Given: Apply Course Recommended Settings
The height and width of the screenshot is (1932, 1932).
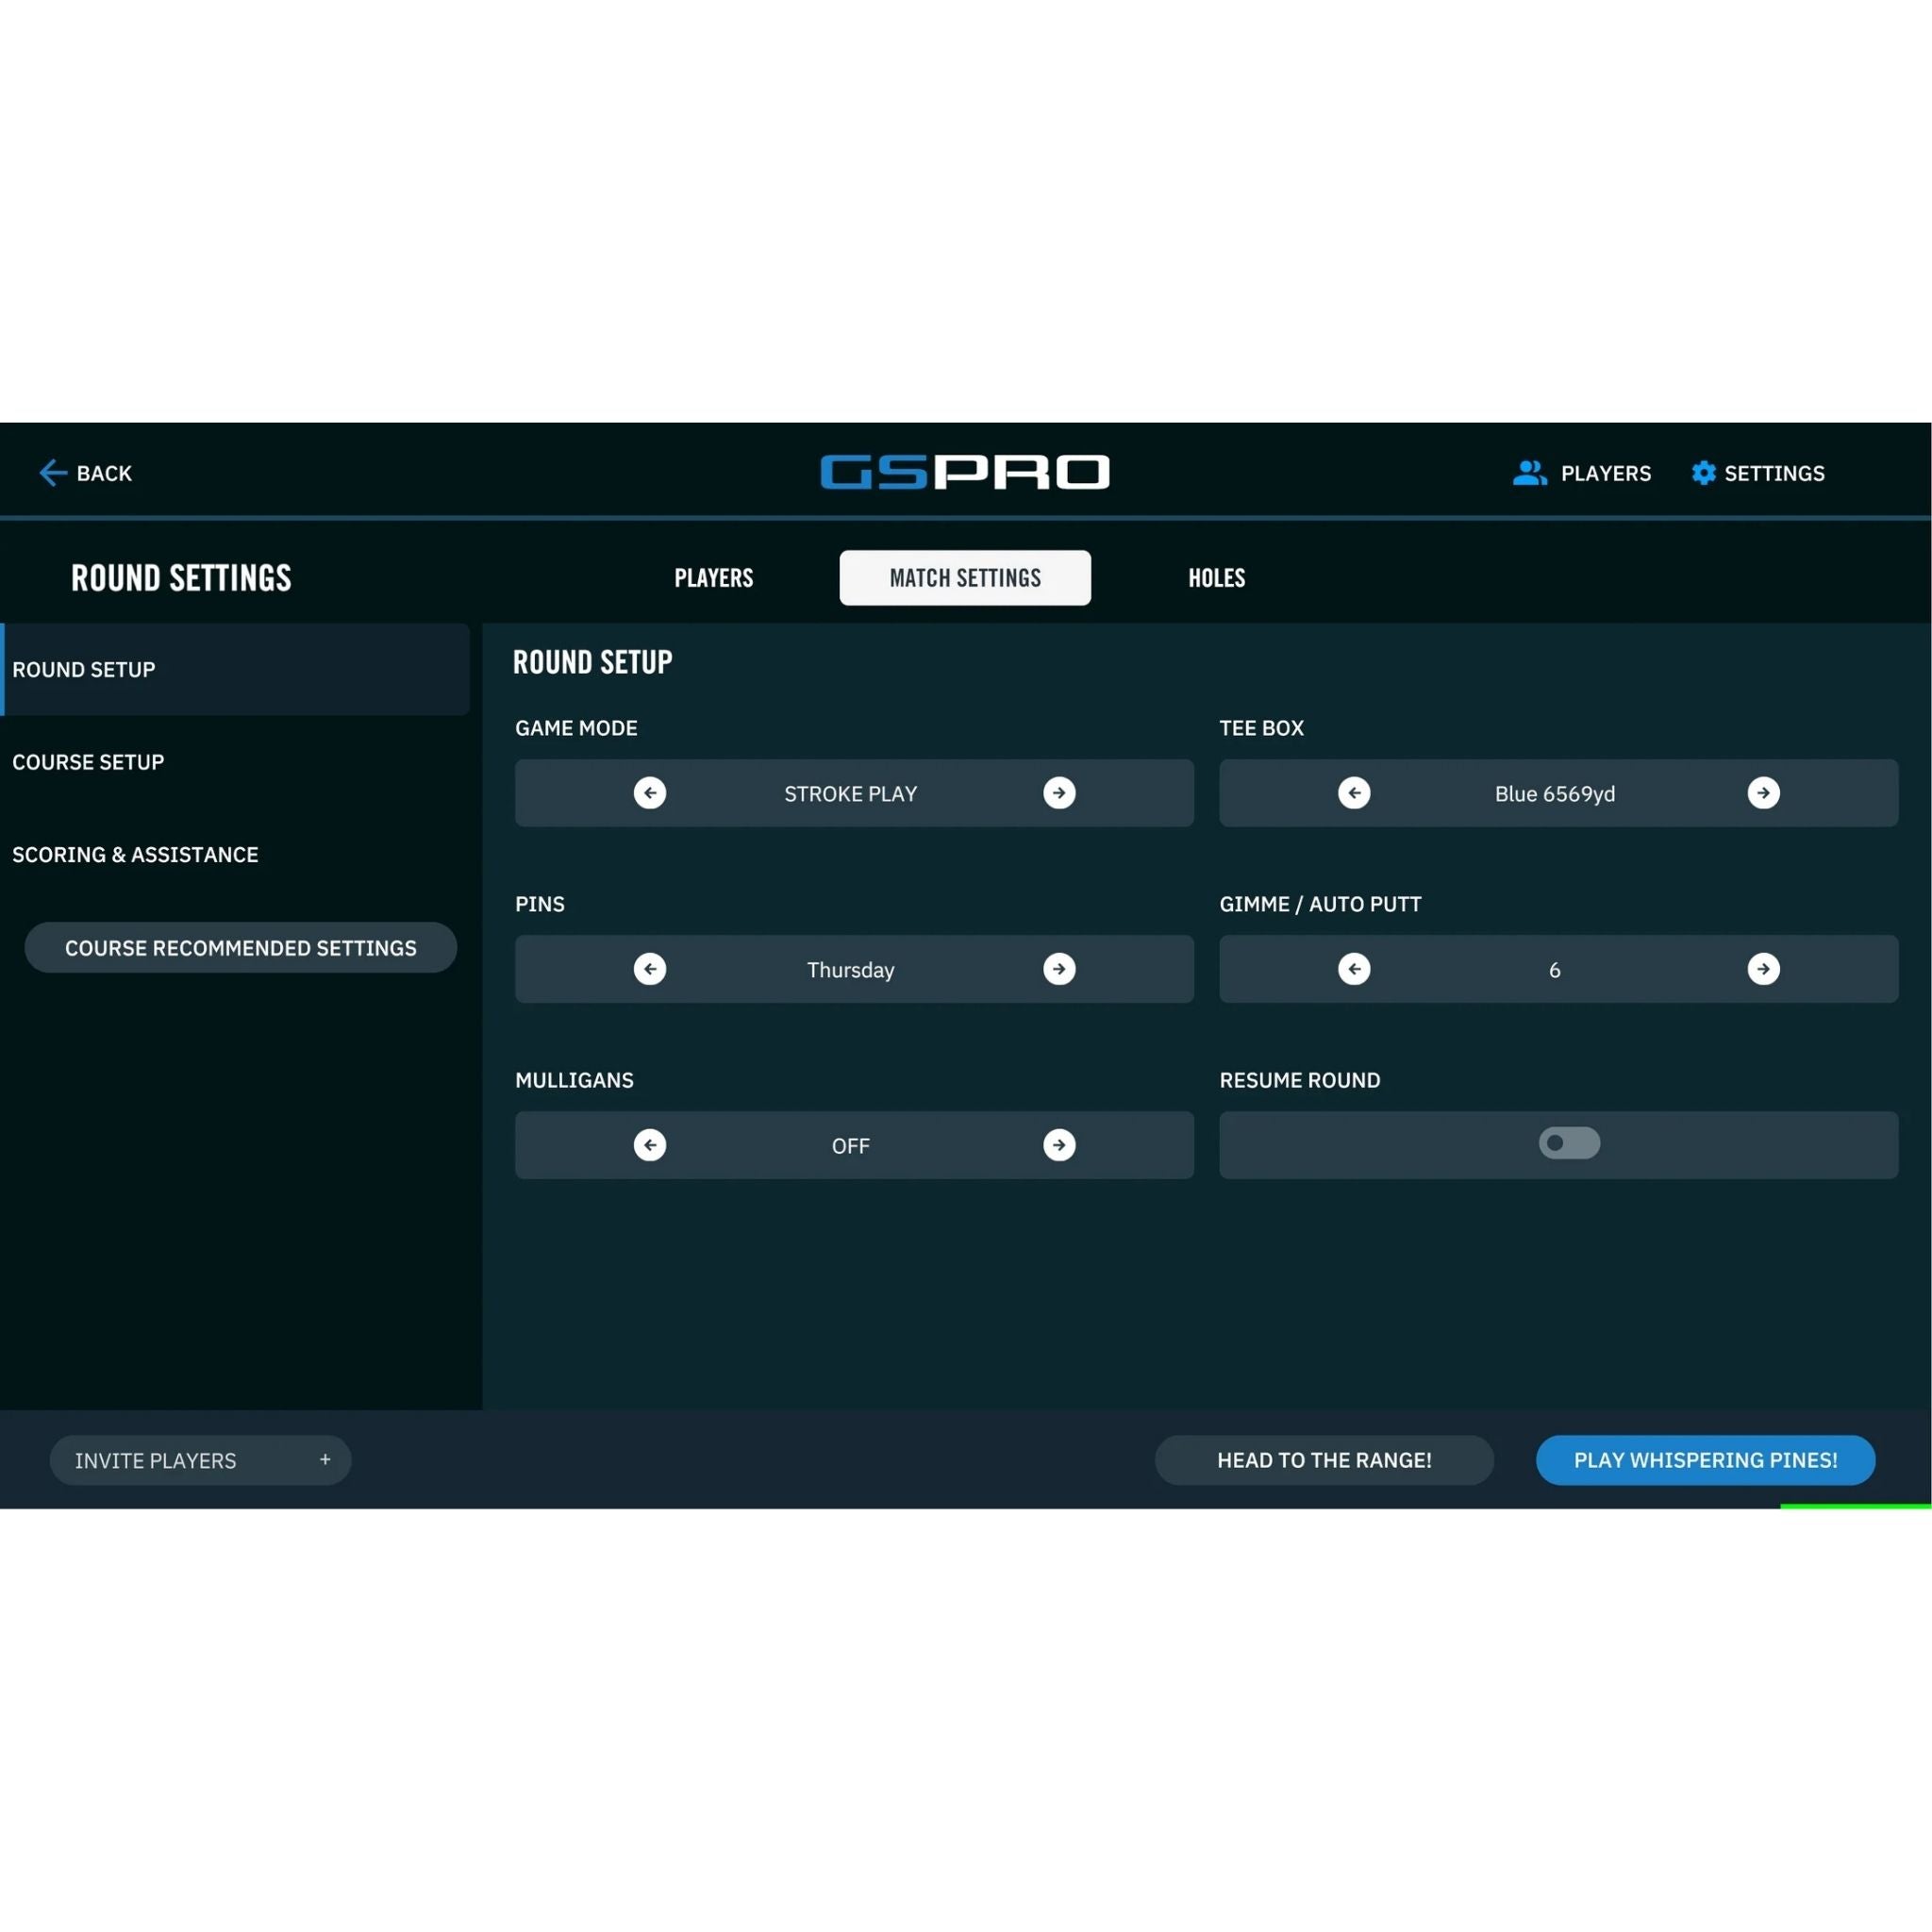Looking at the screenshot, I should coord(240,948).
